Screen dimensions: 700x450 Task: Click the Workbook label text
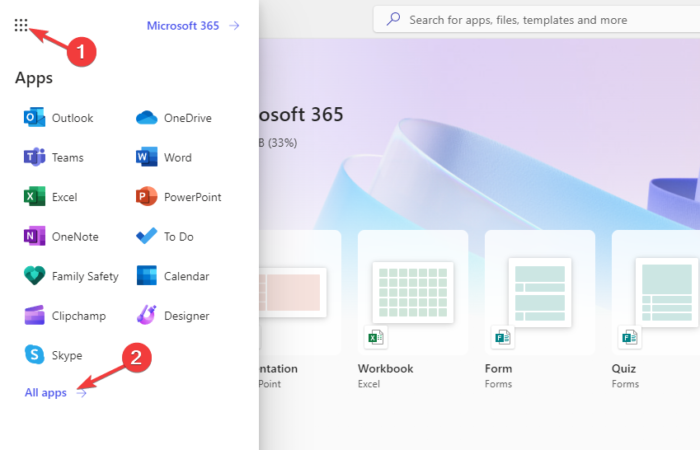[x=385, y=369]
